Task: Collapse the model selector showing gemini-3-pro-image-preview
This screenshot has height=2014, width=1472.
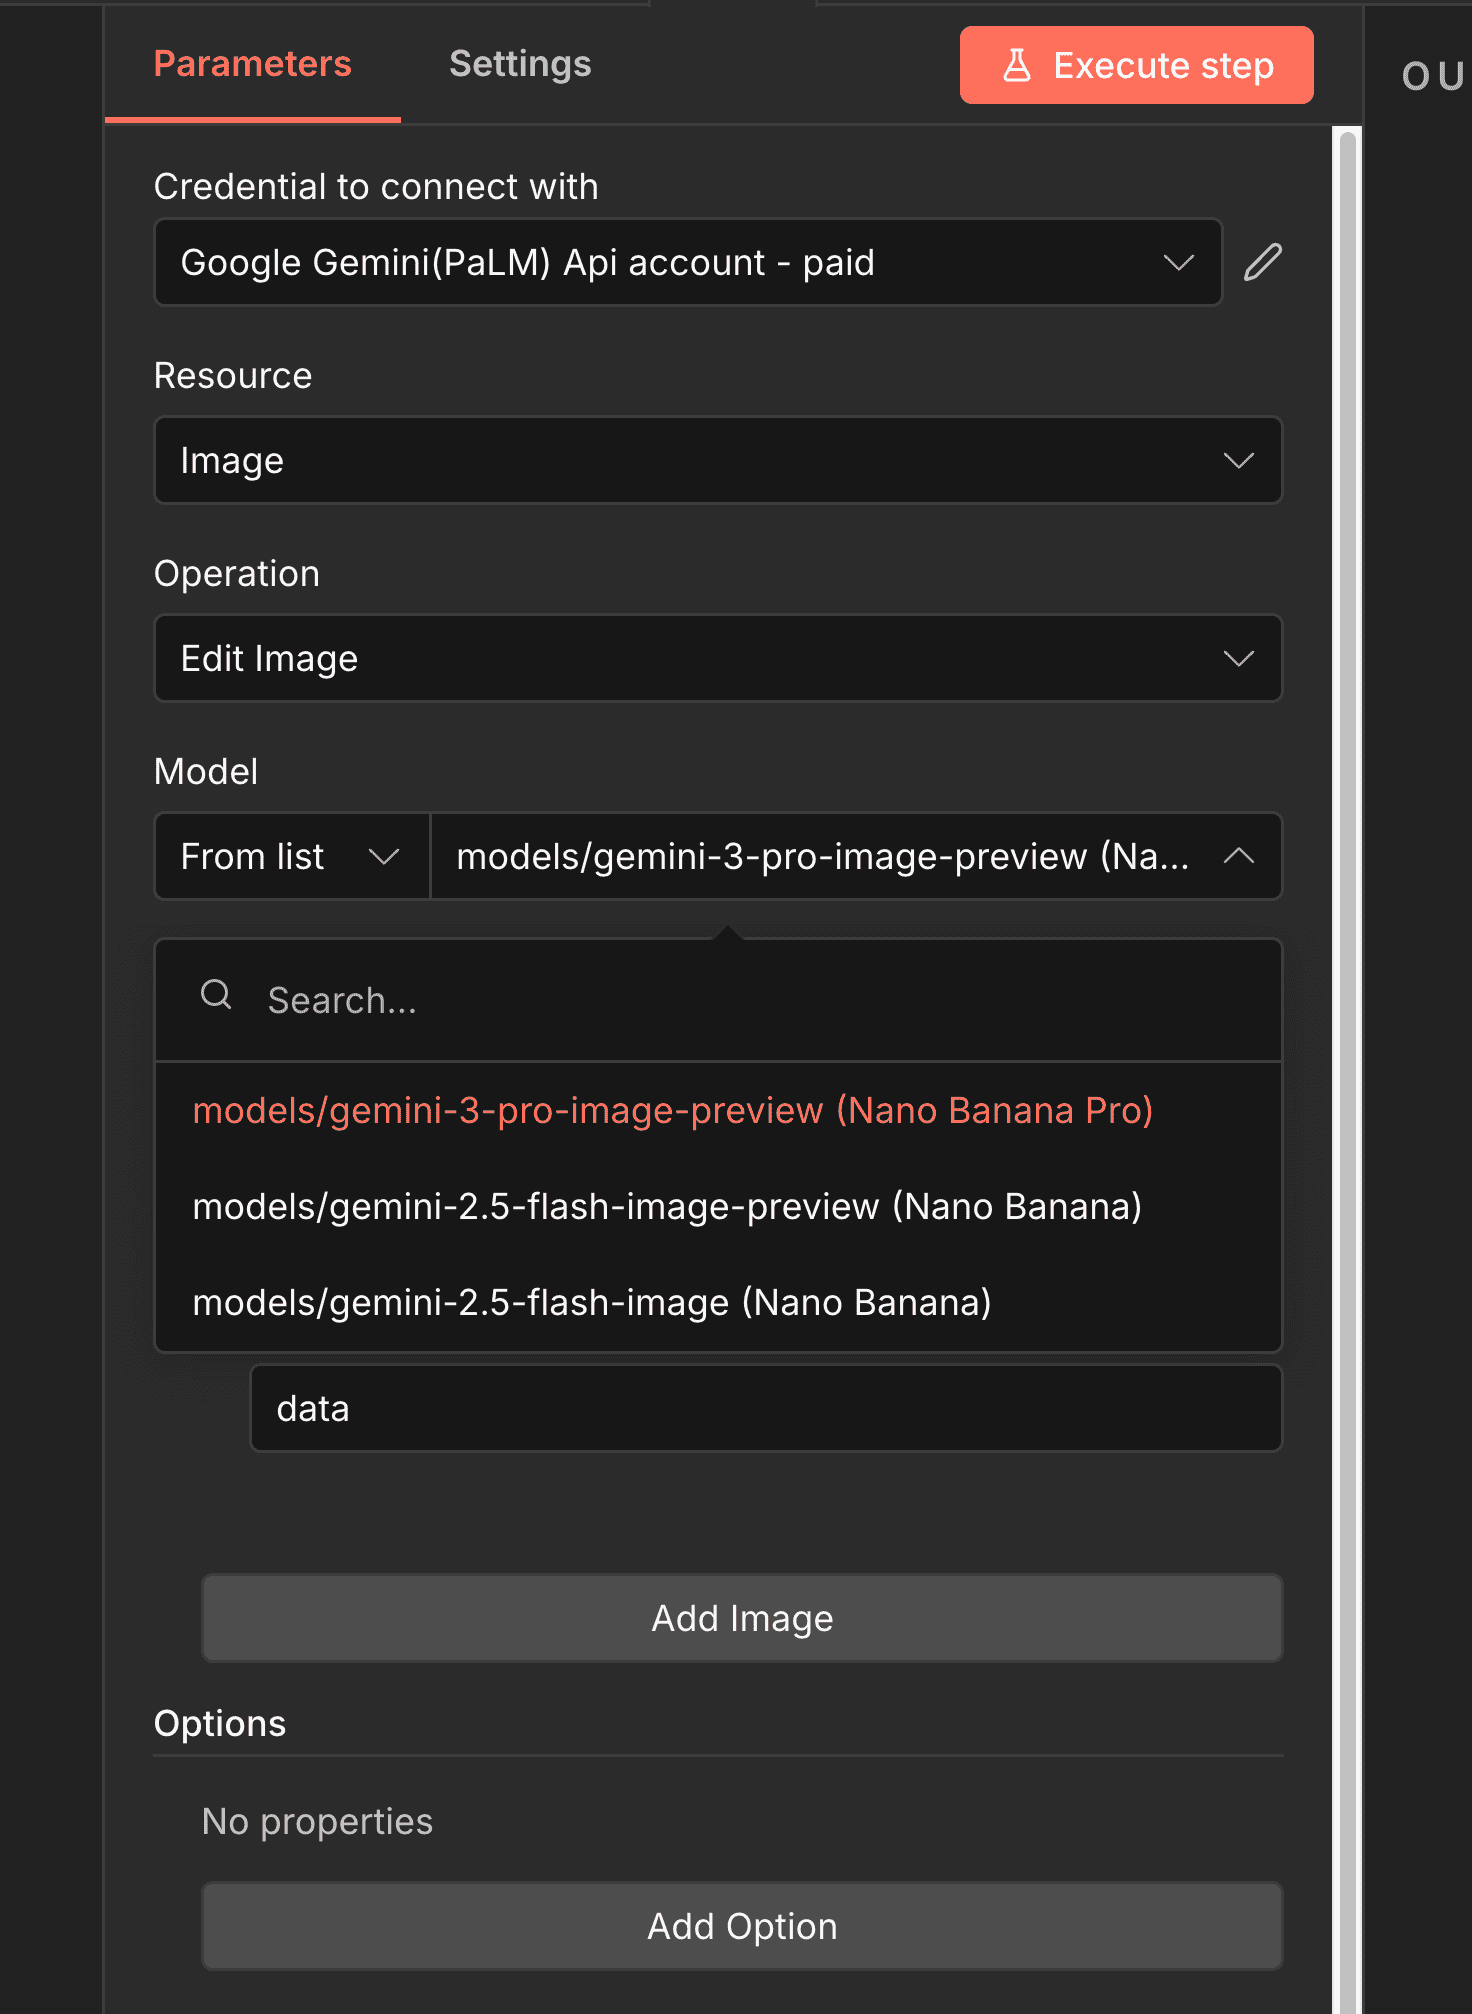Action: (x=856, y=856)
